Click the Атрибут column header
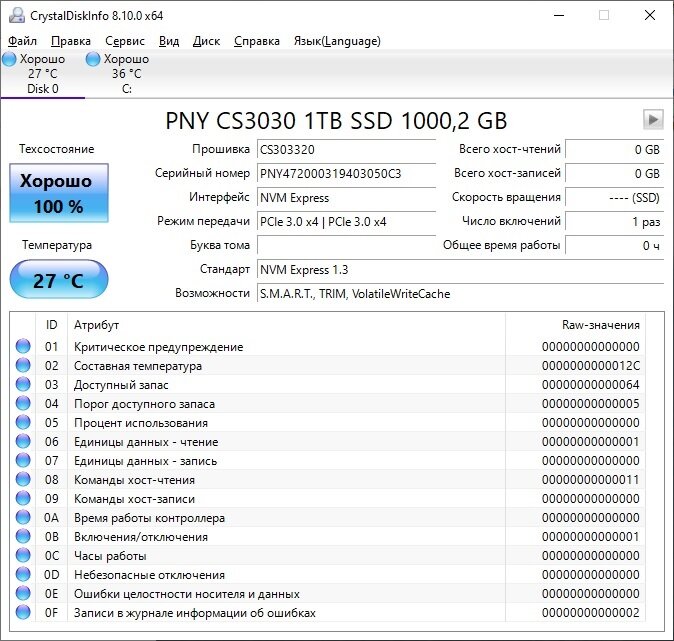Screen dimensions: 674x641 [286, 325]
